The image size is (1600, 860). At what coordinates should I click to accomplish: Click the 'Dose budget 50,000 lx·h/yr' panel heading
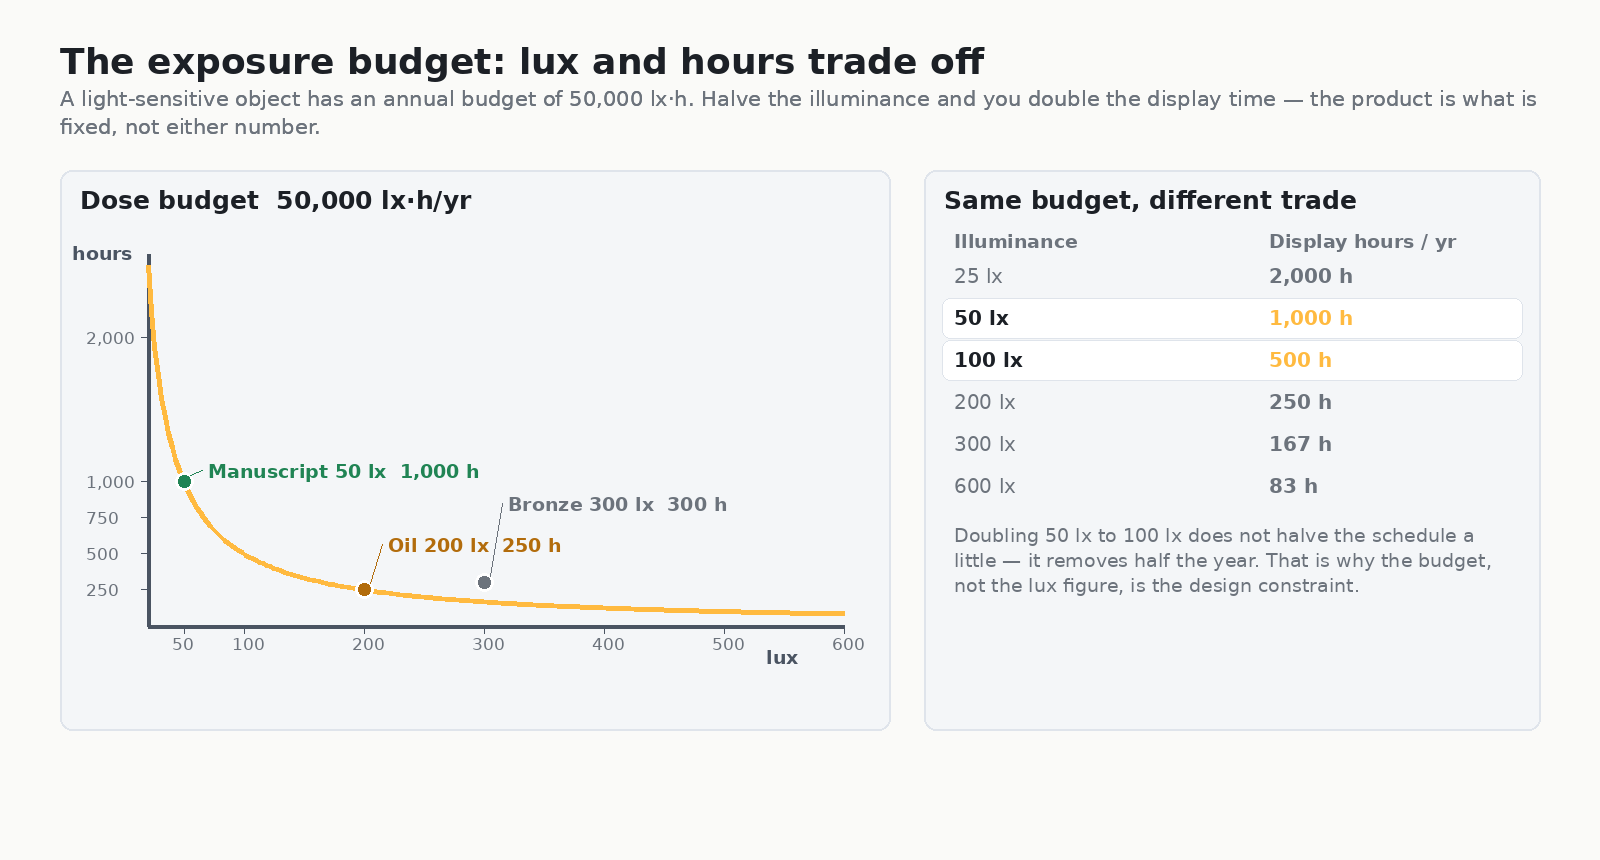point(275,201)
